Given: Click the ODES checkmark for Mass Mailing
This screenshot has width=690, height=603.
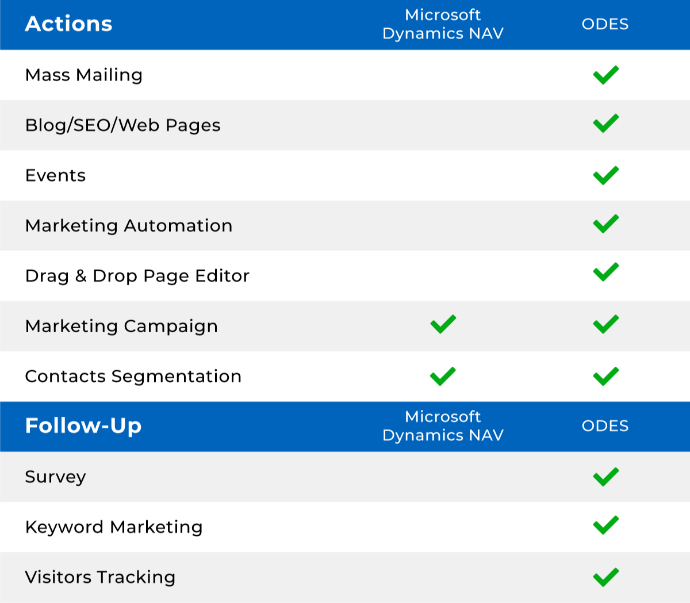Looking at the screenshot, I should pyautogui.click(x=606, y=75).
